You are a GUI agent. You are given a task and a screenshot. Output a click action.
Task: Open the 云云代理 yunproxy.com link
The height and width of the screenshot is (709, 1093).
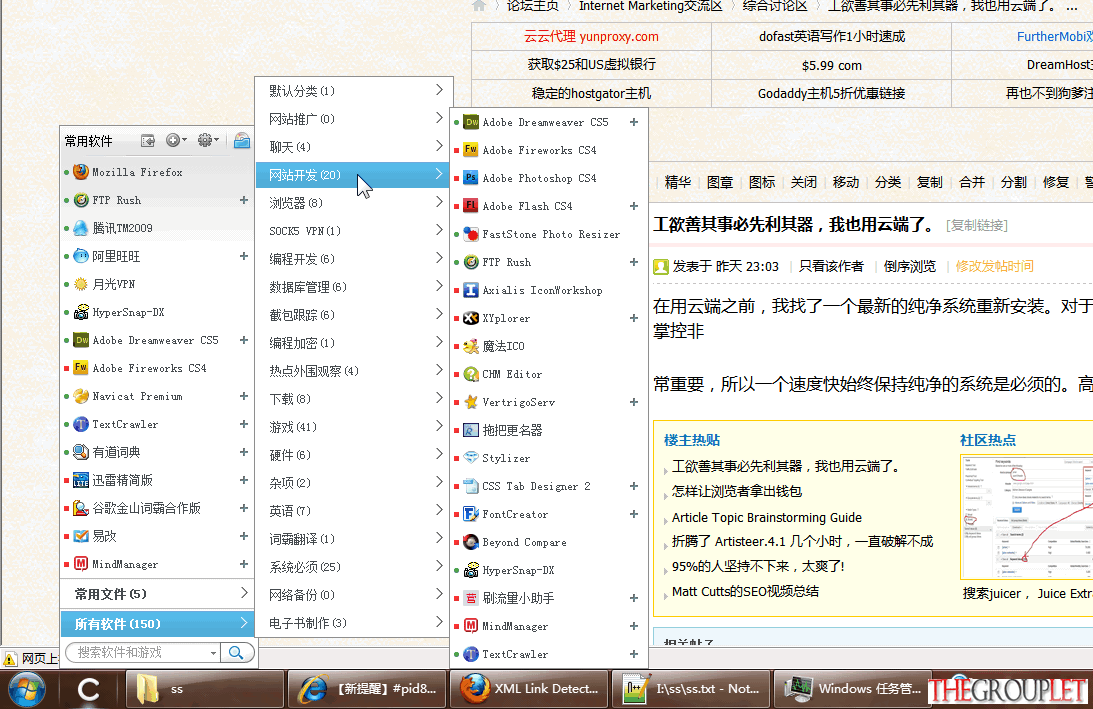coord(591,36)
